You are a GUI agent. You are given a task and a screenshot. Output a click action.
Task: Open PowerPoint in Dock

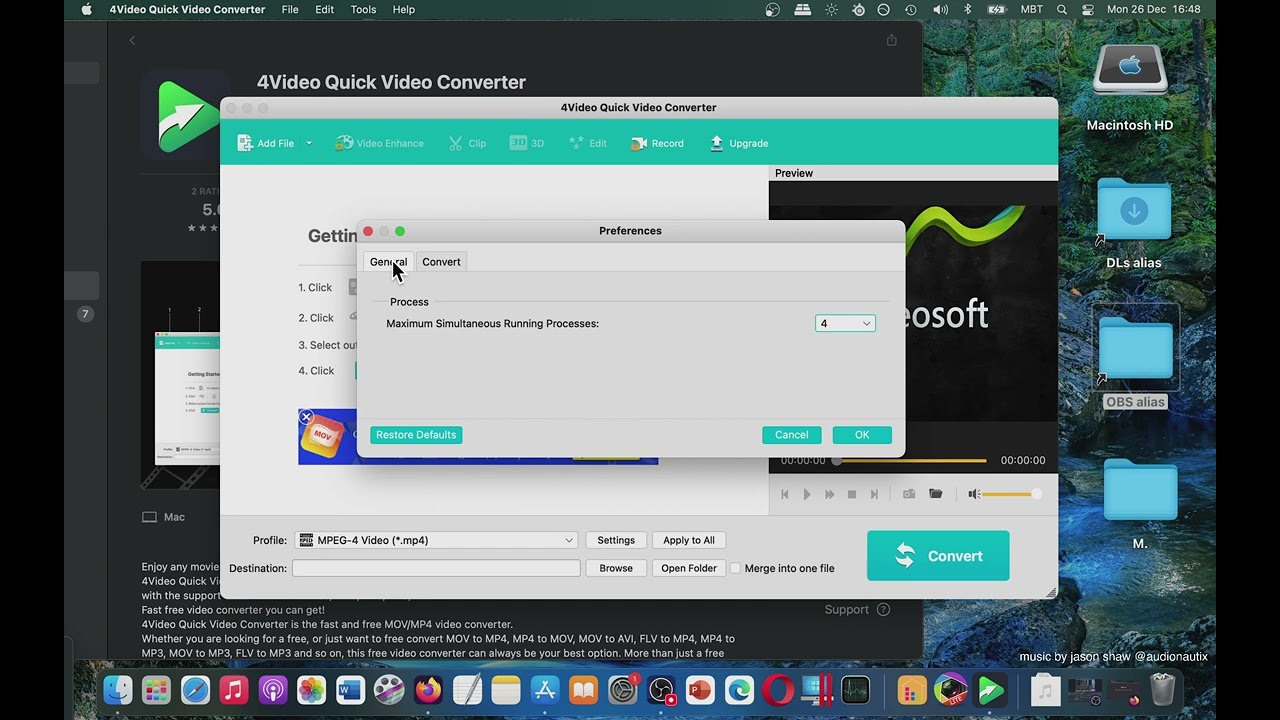coord(700,690)
